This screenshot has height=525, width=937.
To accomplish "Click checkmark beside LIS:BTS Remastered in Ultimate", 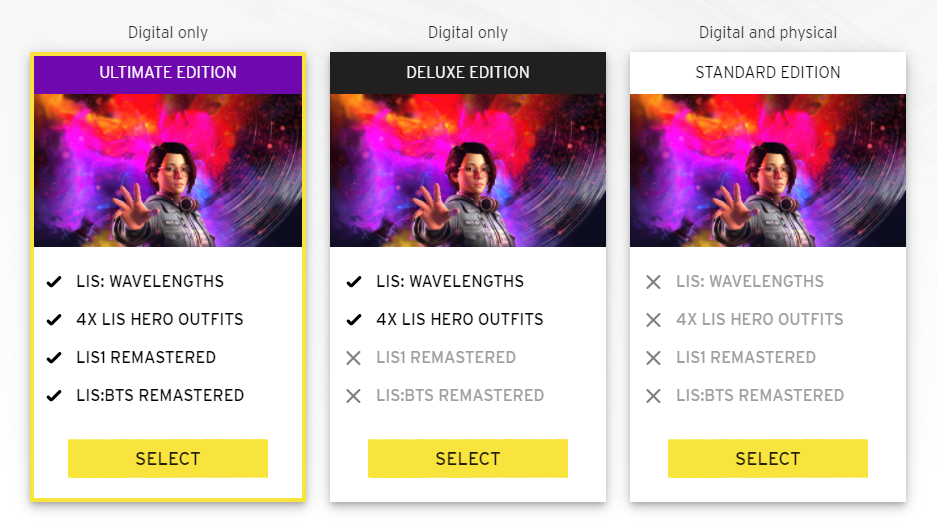I will click(54, 396).
